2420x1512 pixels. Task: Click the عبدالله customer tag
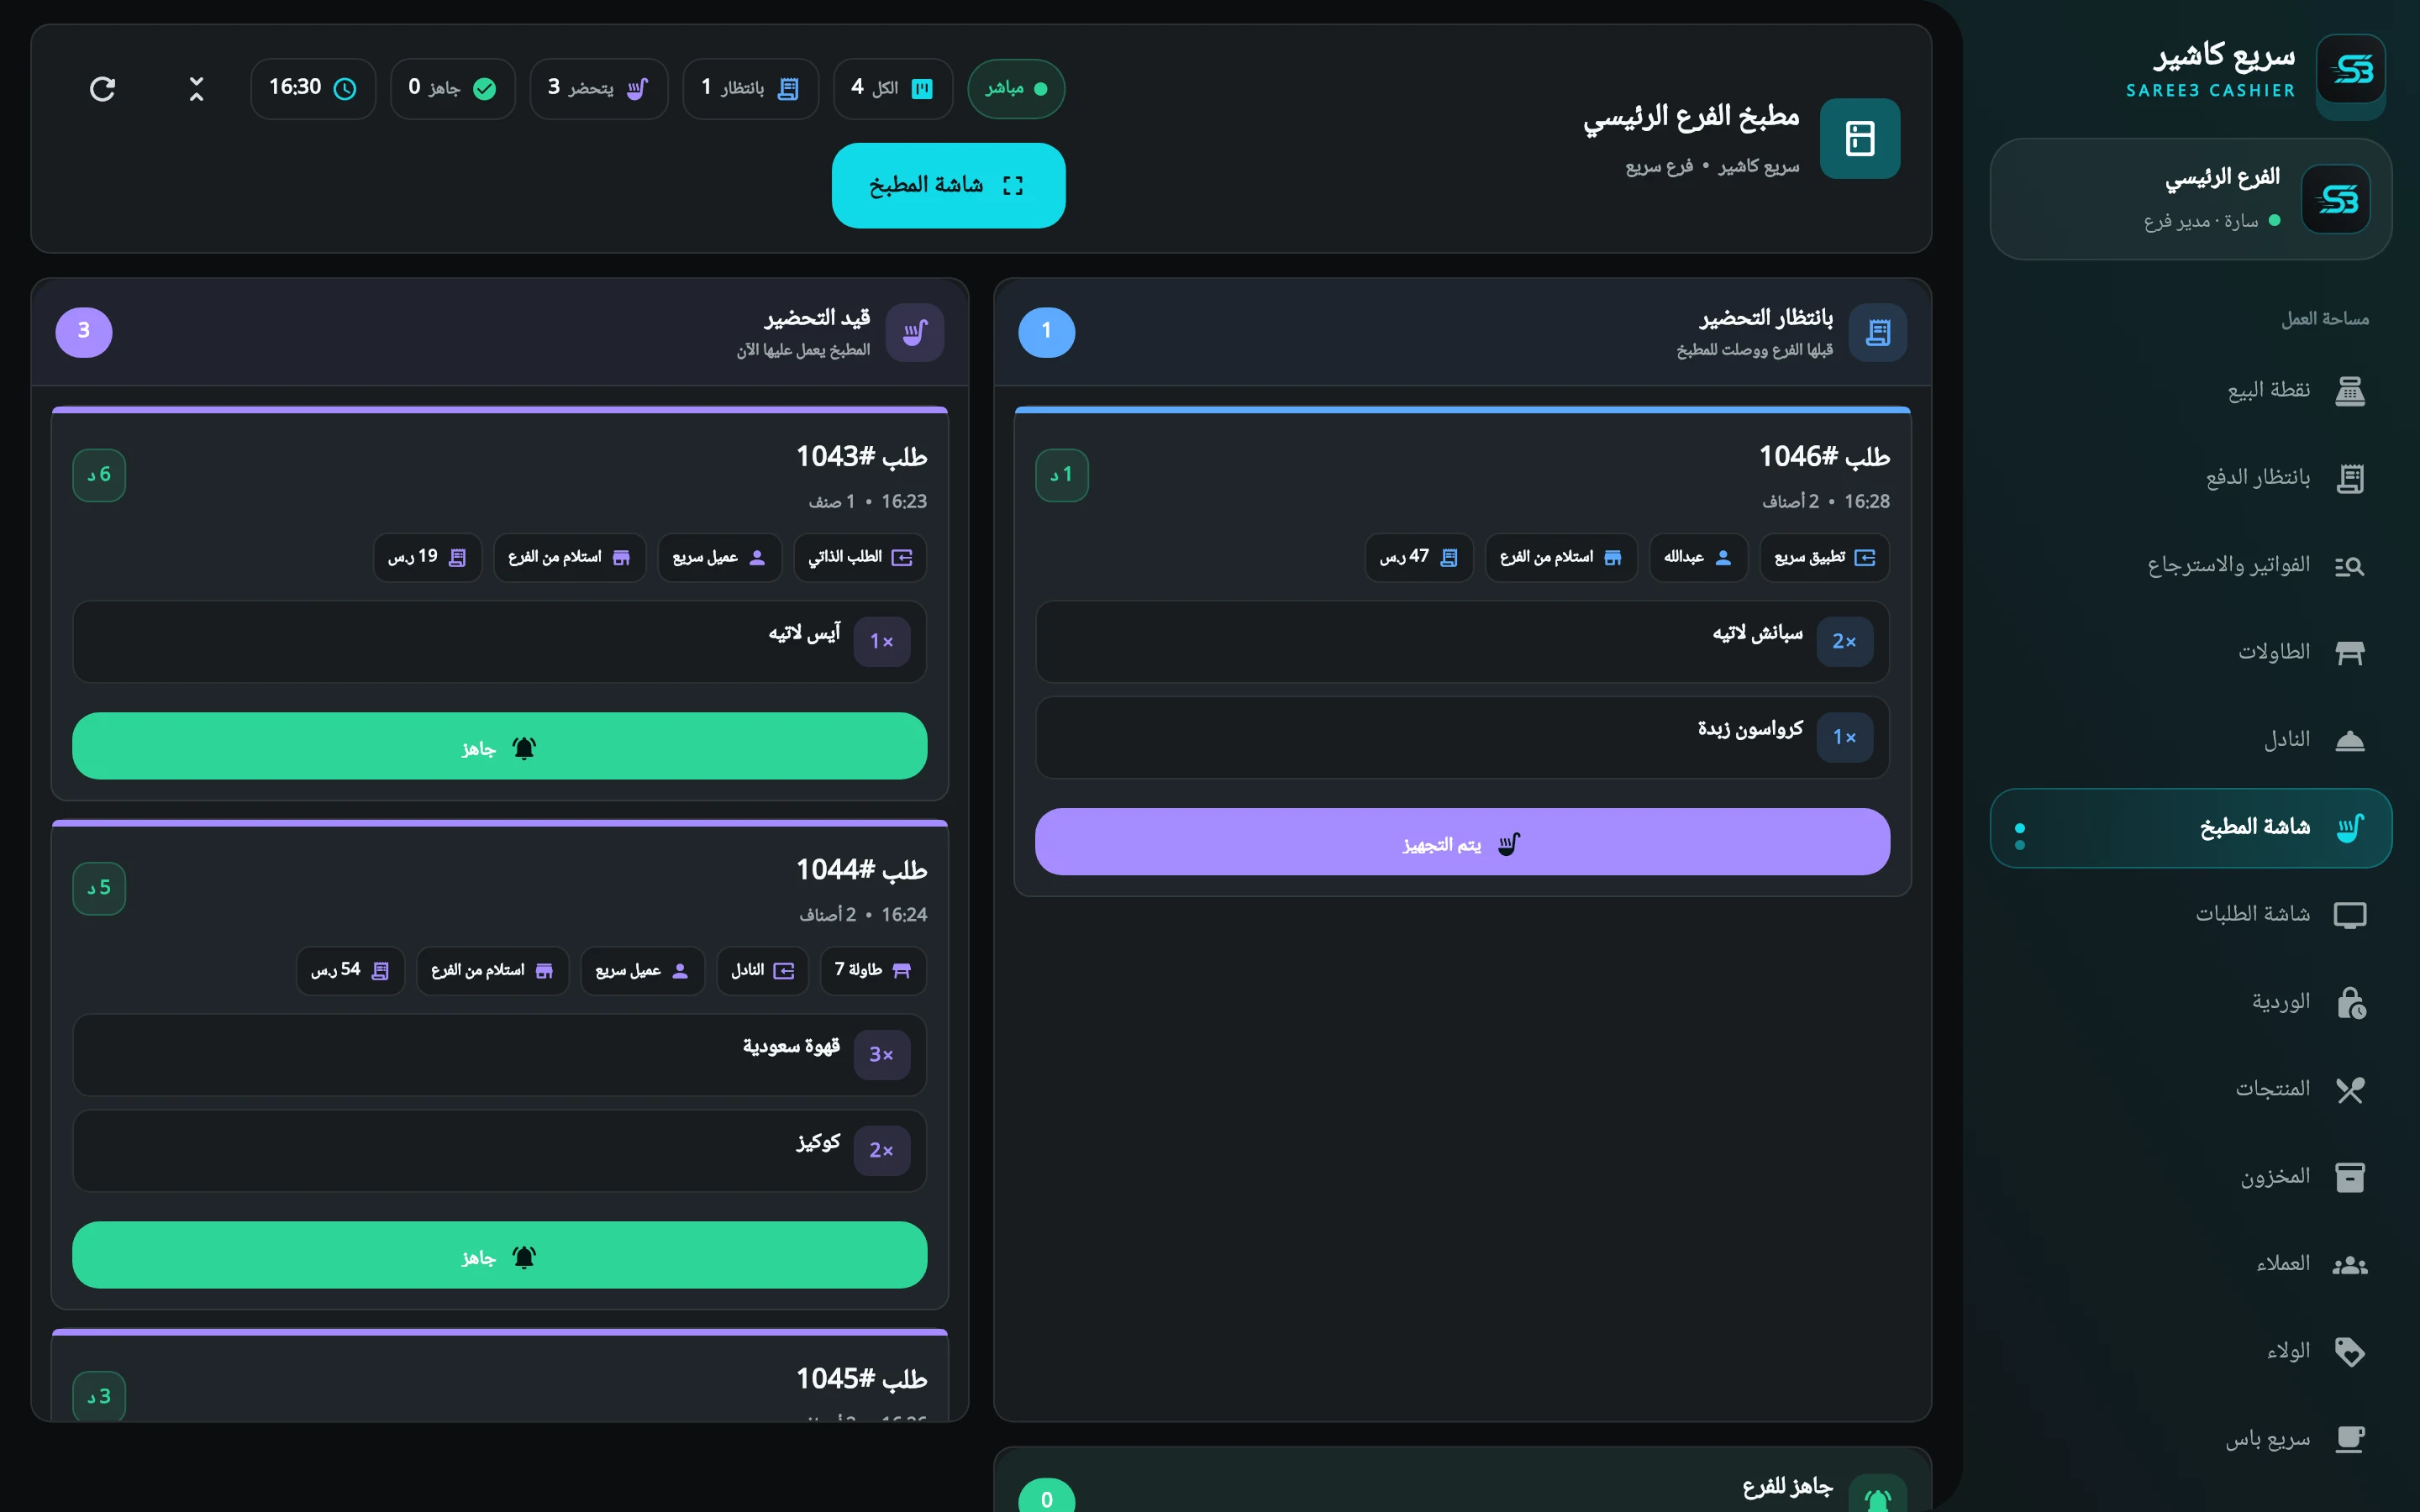pyautogui.click(x=1697, y=557)
